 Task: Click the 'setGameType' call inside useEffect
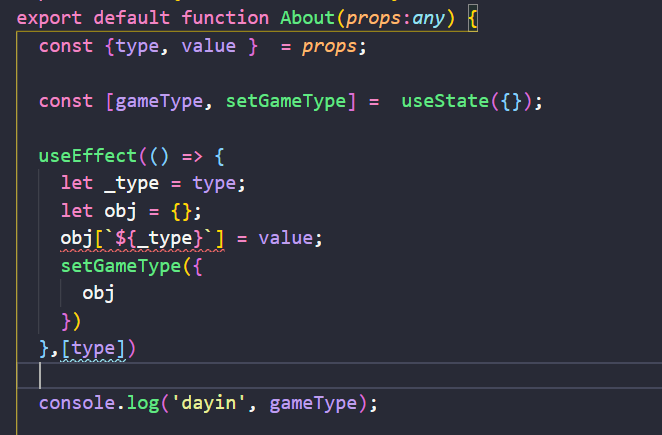tap(121, 266)
